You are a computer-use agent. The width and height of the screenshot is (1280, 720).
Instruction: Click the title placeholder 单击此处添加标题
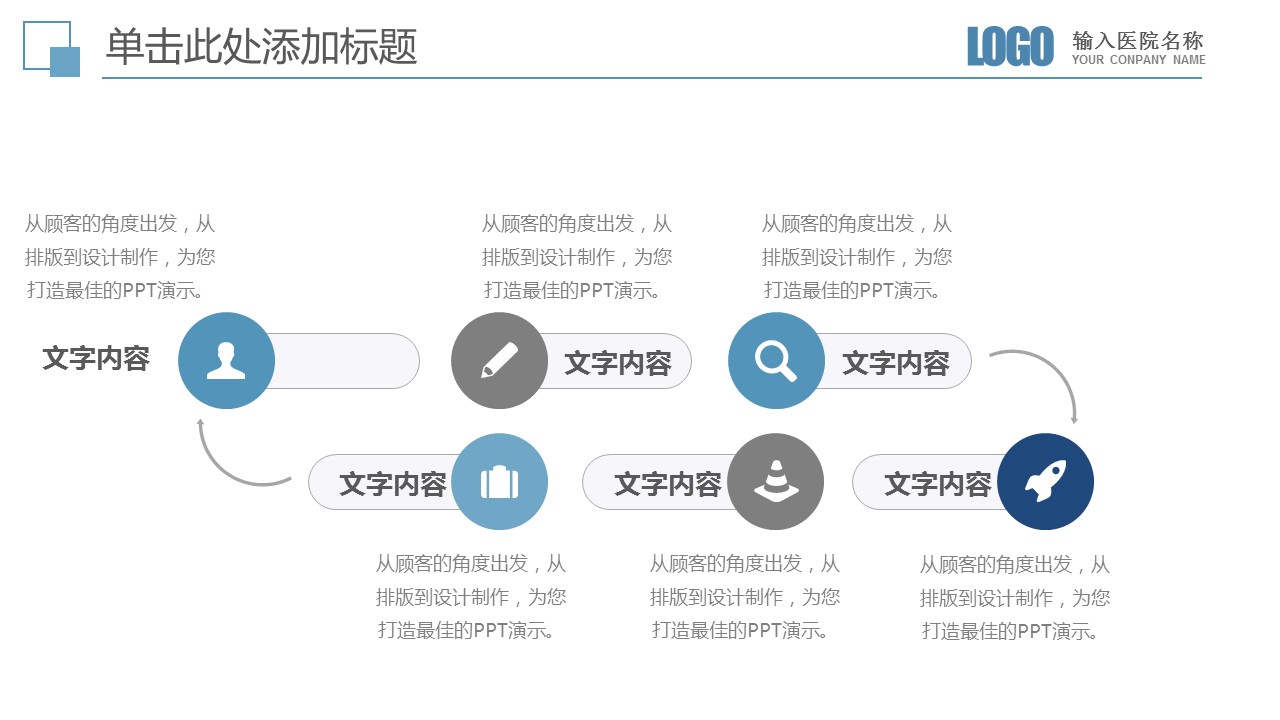point(261,47)
